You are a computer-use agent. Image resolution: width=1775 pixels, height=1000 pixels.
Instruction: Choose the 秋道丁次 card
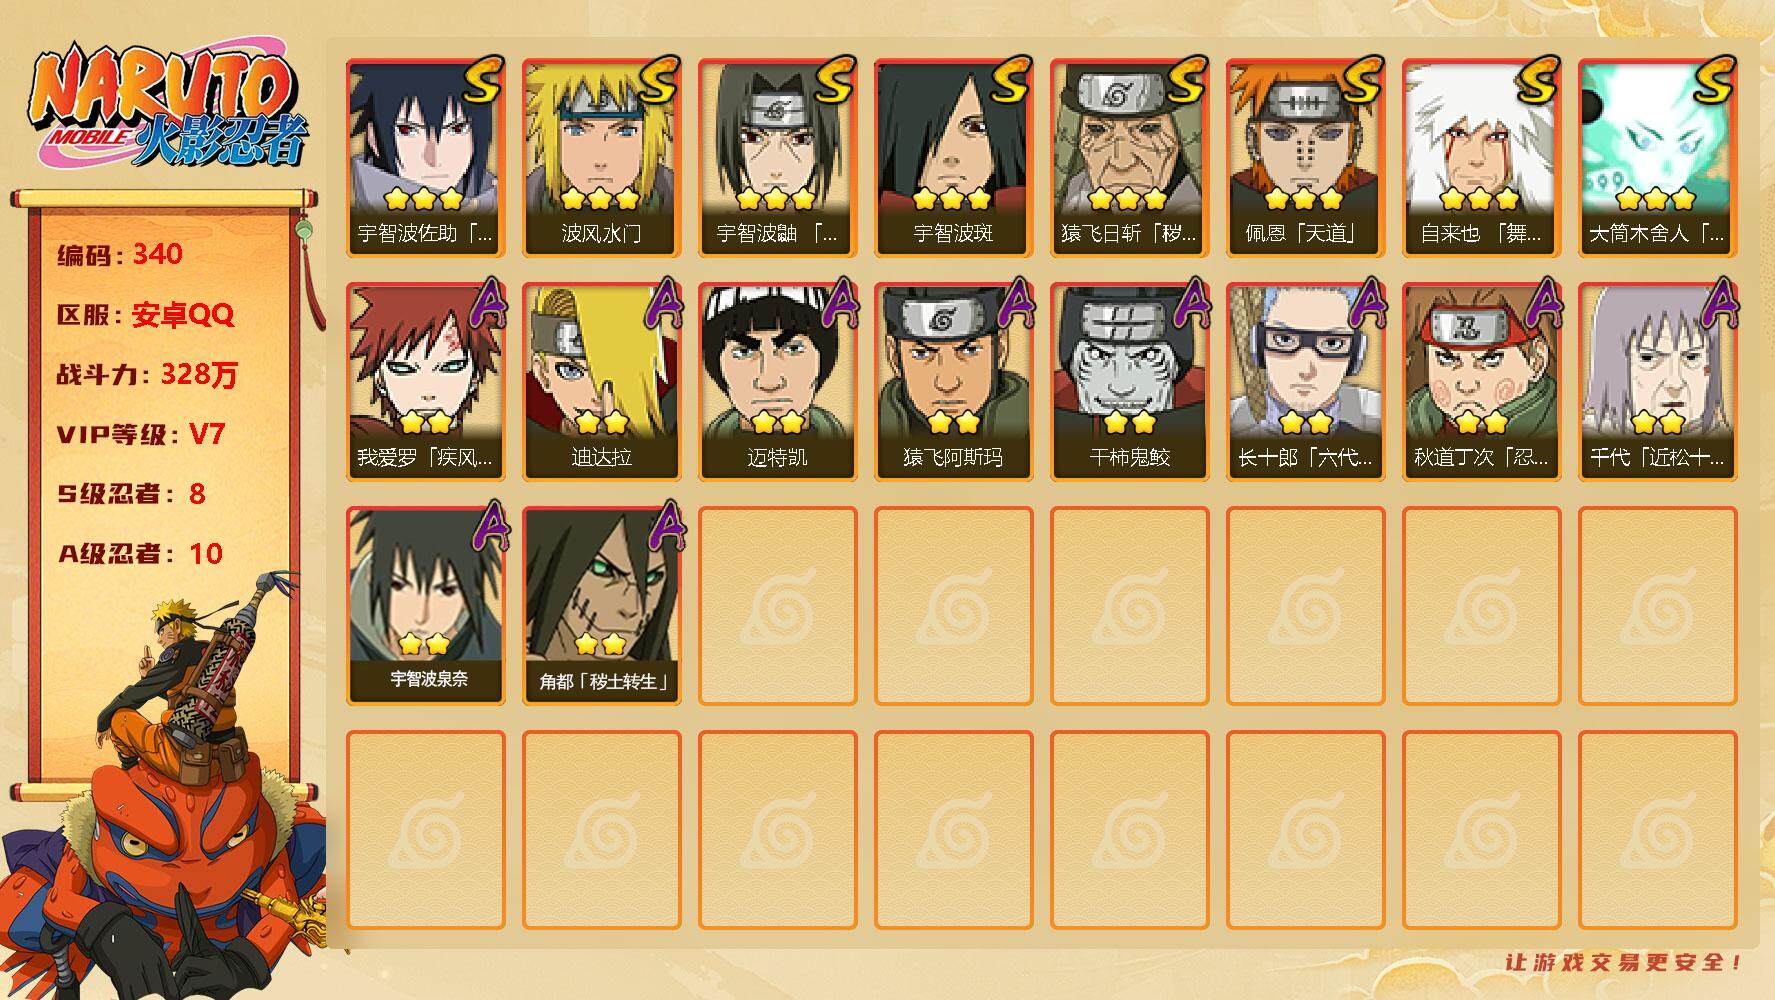(x=1481, y=382)
